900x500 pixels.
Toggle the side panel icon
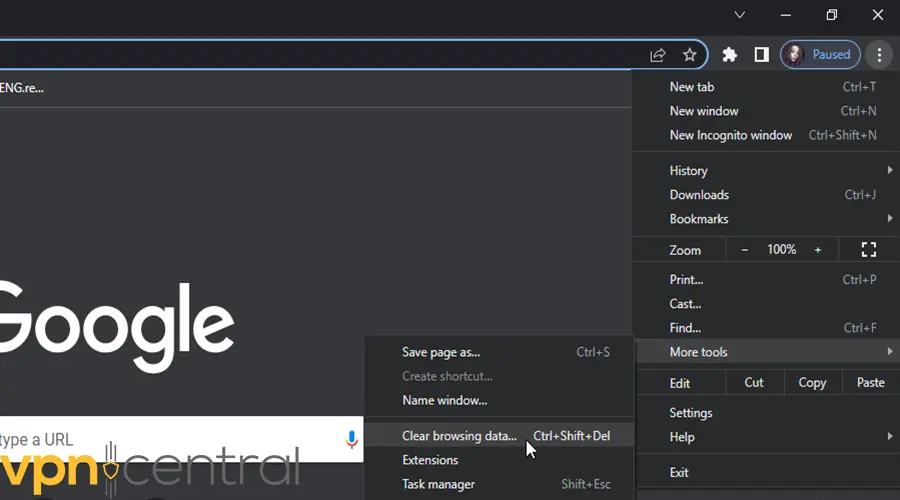762,55
